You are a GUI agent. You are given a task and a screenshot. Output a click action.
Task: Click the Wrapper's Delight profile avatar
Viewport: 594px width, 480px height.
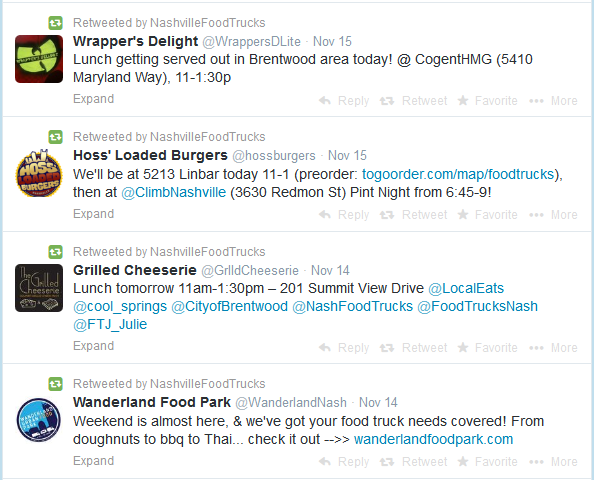tap(39, 59)
